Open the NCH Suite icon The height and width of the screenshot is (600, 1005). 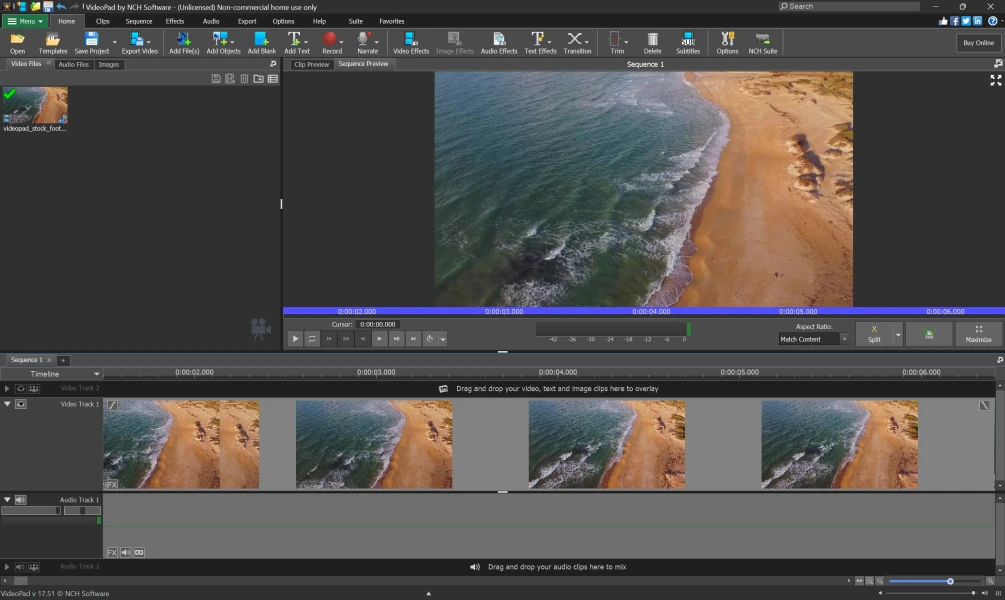(x=763, y=42)
